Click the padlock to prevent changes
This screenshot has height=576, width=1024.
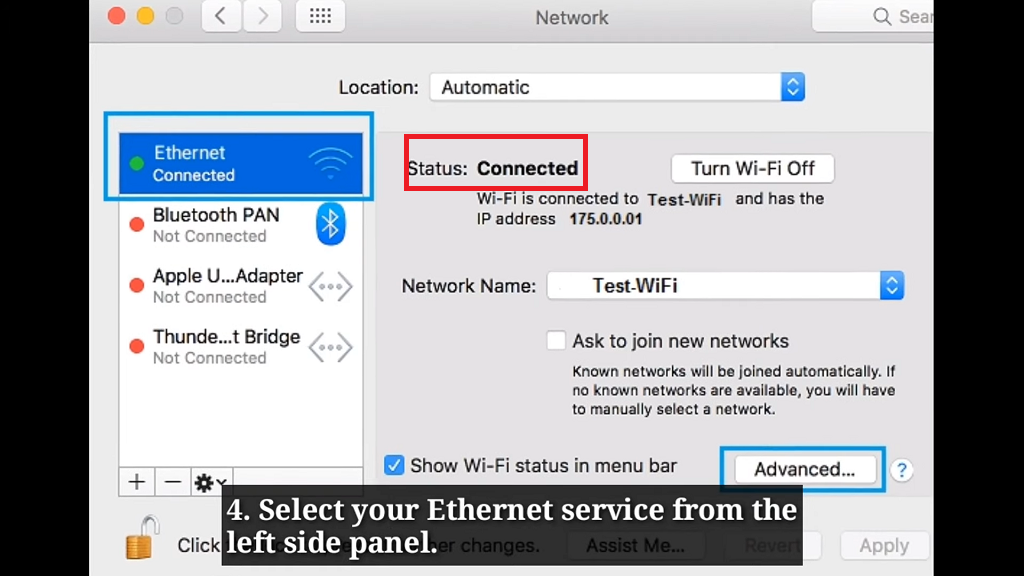point(142,537)
